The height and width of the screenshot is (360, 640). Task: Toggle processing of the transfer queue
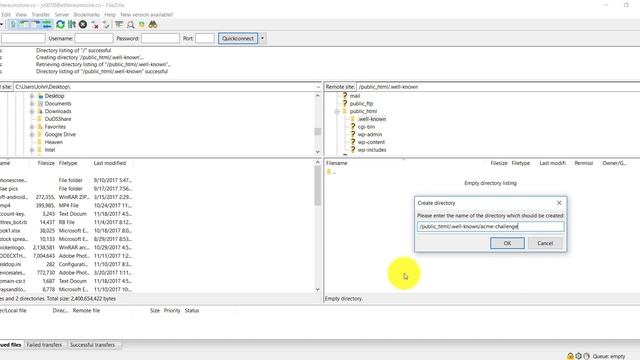pyautogui.click(x=72, y=24)
